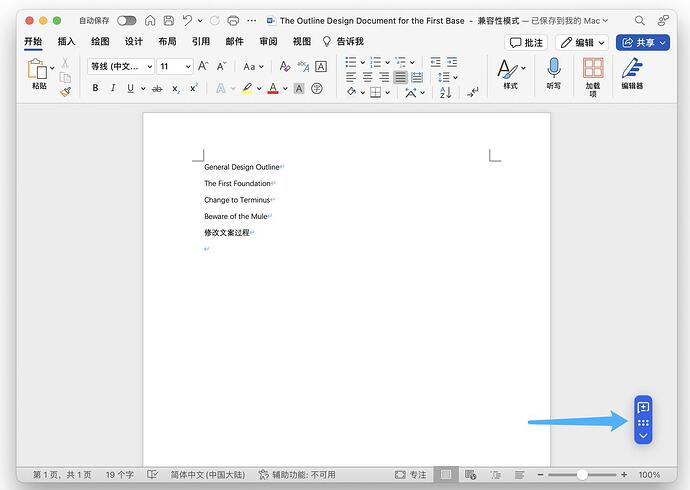This screenshot has height=490, width=690.
Task: Click the word count (19 个字) indicator
Action: (x=121, y=475)
